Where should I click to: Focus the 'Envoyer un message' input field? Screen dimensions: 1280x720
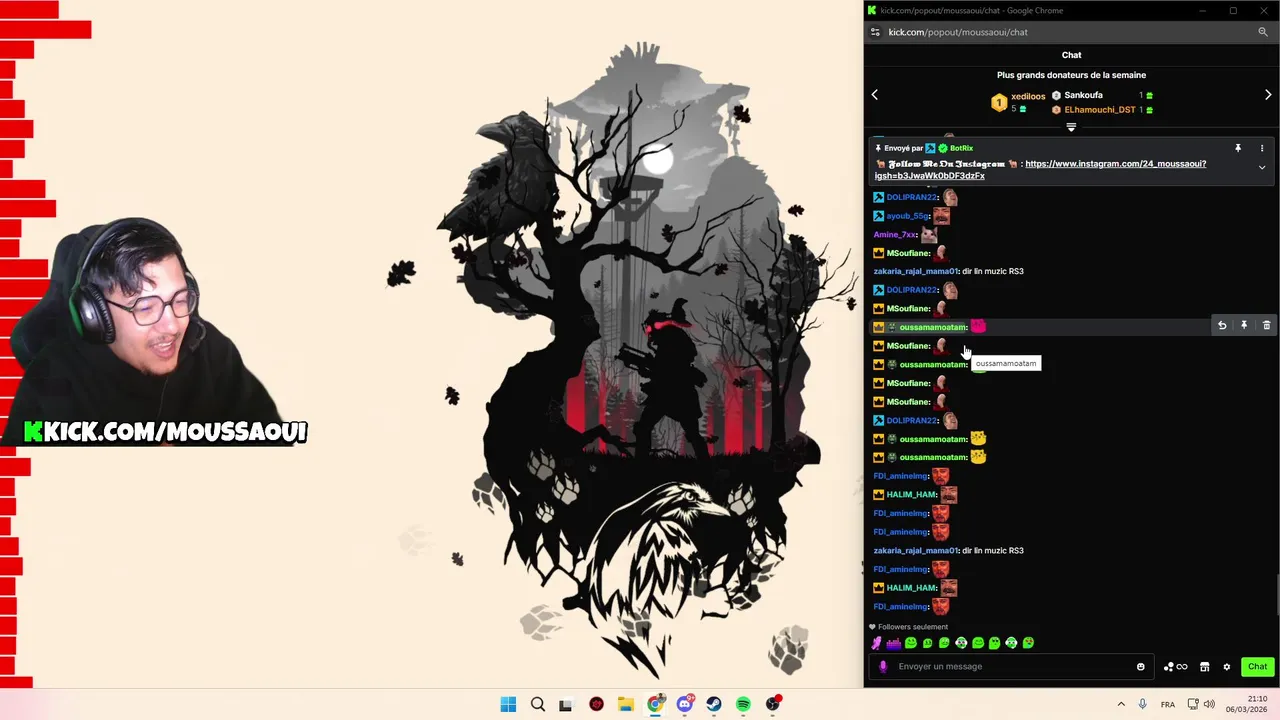(1012, 667)
